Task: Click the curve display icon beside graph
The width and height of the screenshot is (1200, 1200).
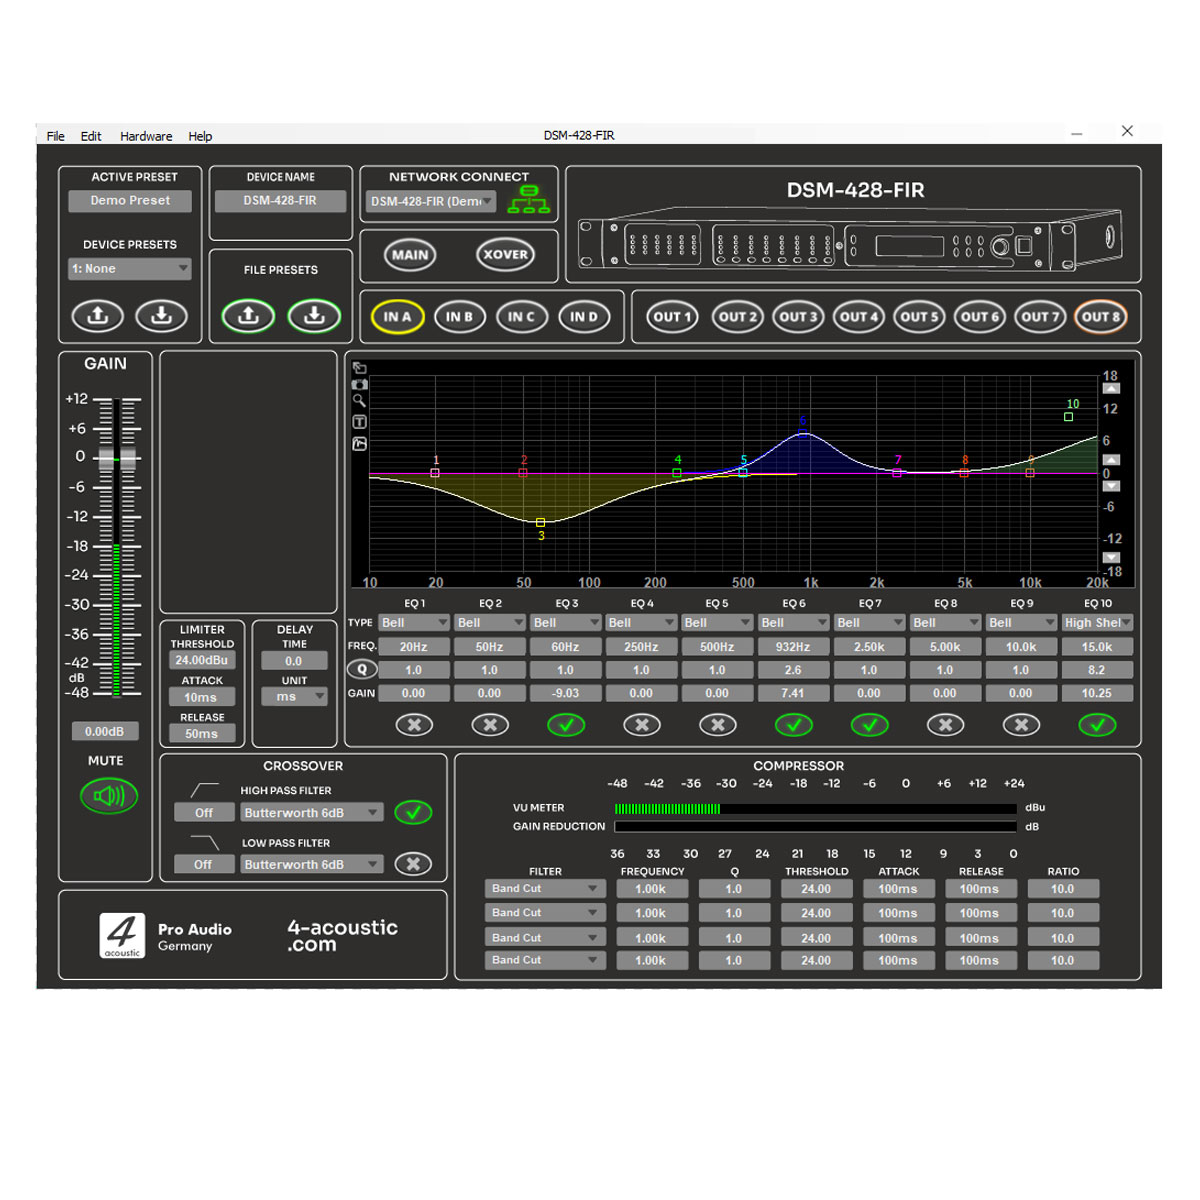Action: pyautogui.click(x=360, y=443)
